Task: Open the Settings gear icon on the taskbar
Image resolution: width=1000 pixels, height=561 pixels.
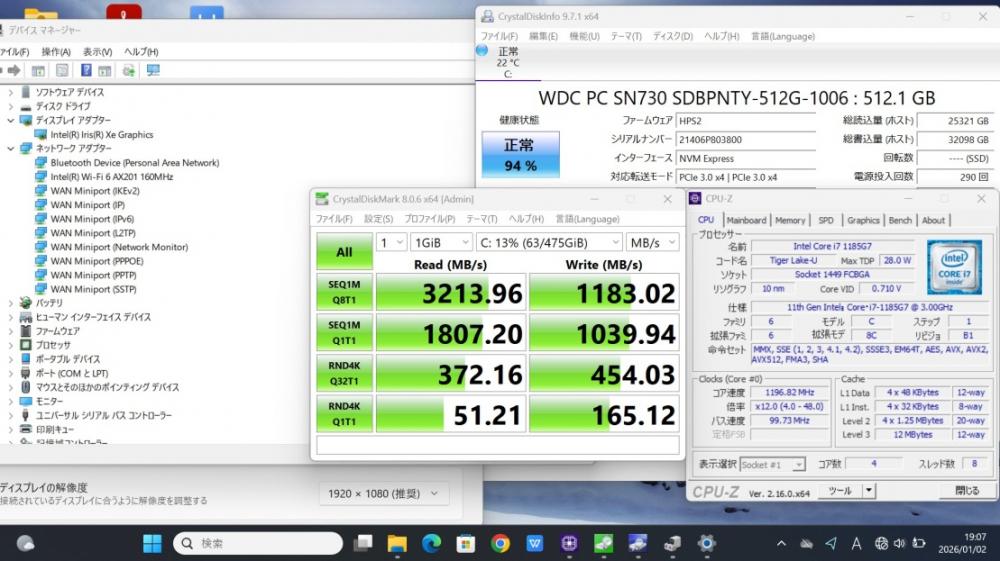Action: pyautogui.click(x=706, y=543)
